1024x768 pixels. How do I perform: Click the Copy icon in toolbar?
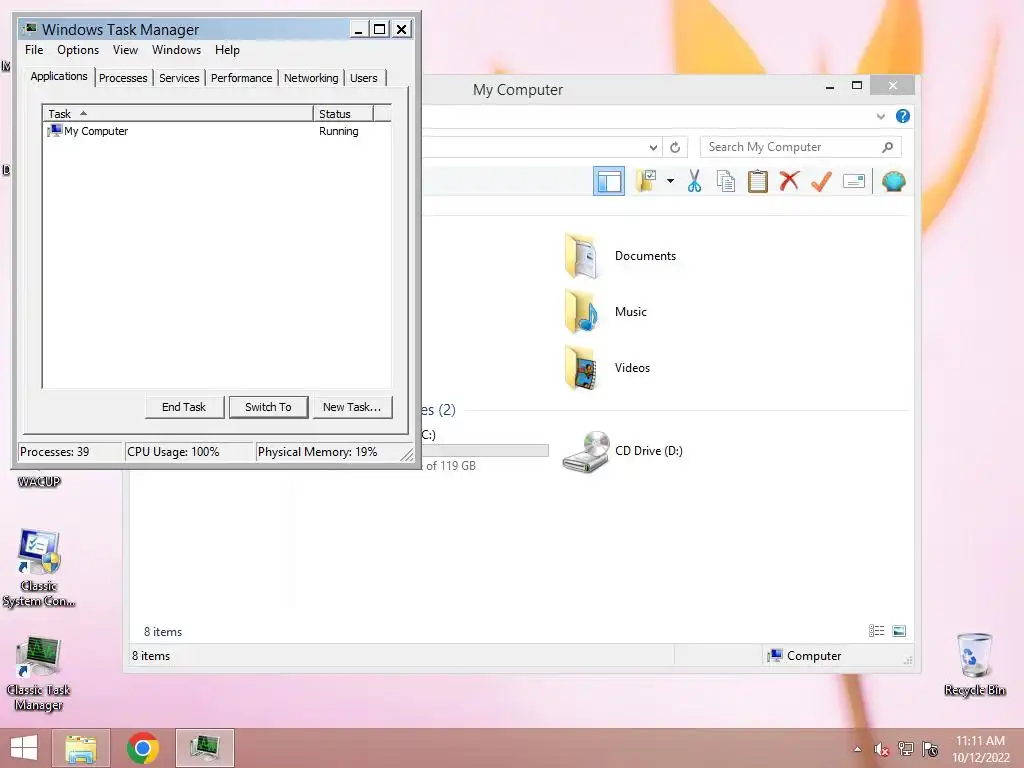pos(726,182)
